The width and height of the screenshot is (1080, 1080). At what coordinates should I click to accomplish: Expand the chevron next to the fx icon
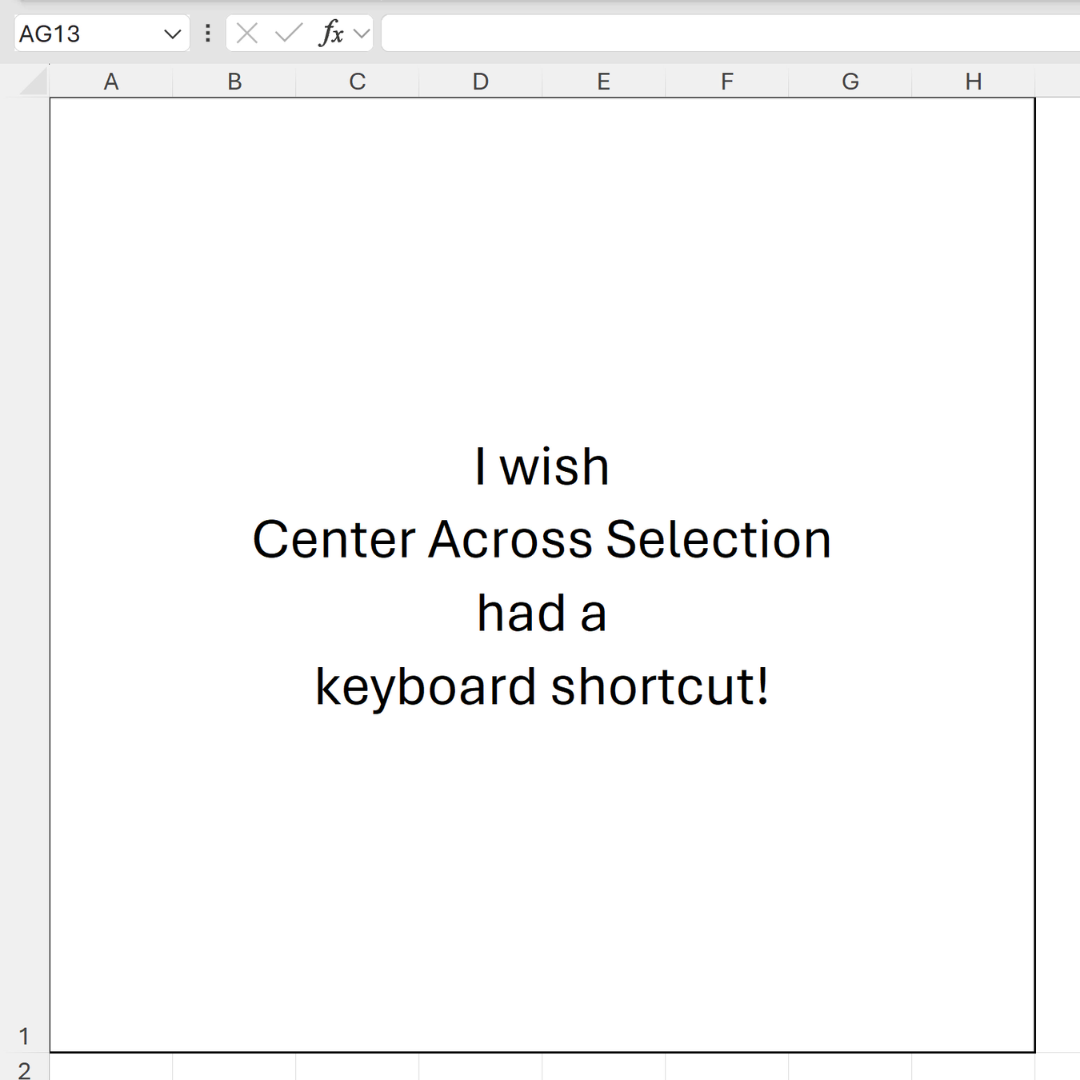click(361, 34)
